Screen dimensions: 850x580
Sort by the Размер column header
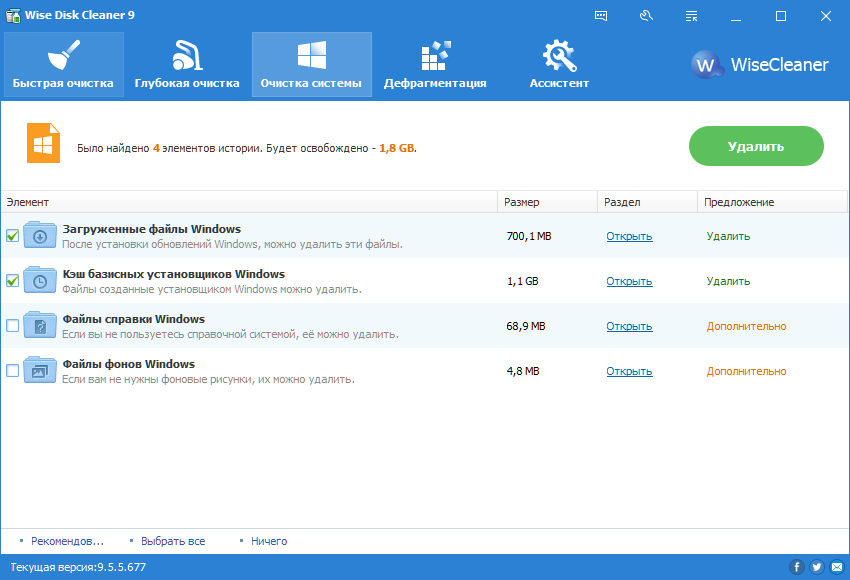tap(548, 202)
